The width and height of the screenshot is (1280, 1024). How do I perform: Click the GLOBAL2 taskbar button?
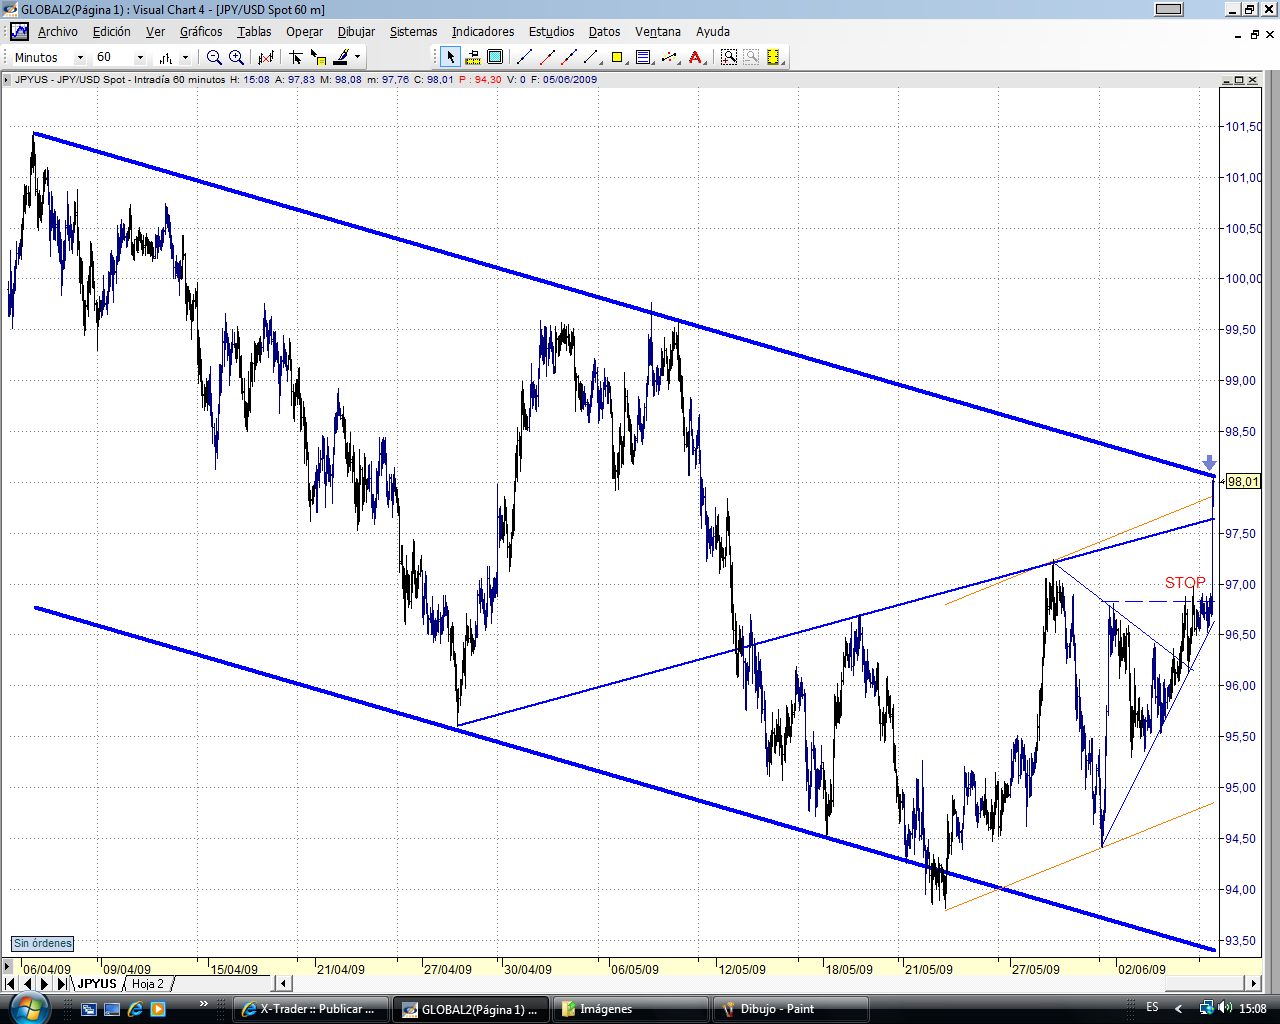coord(470,1009)
